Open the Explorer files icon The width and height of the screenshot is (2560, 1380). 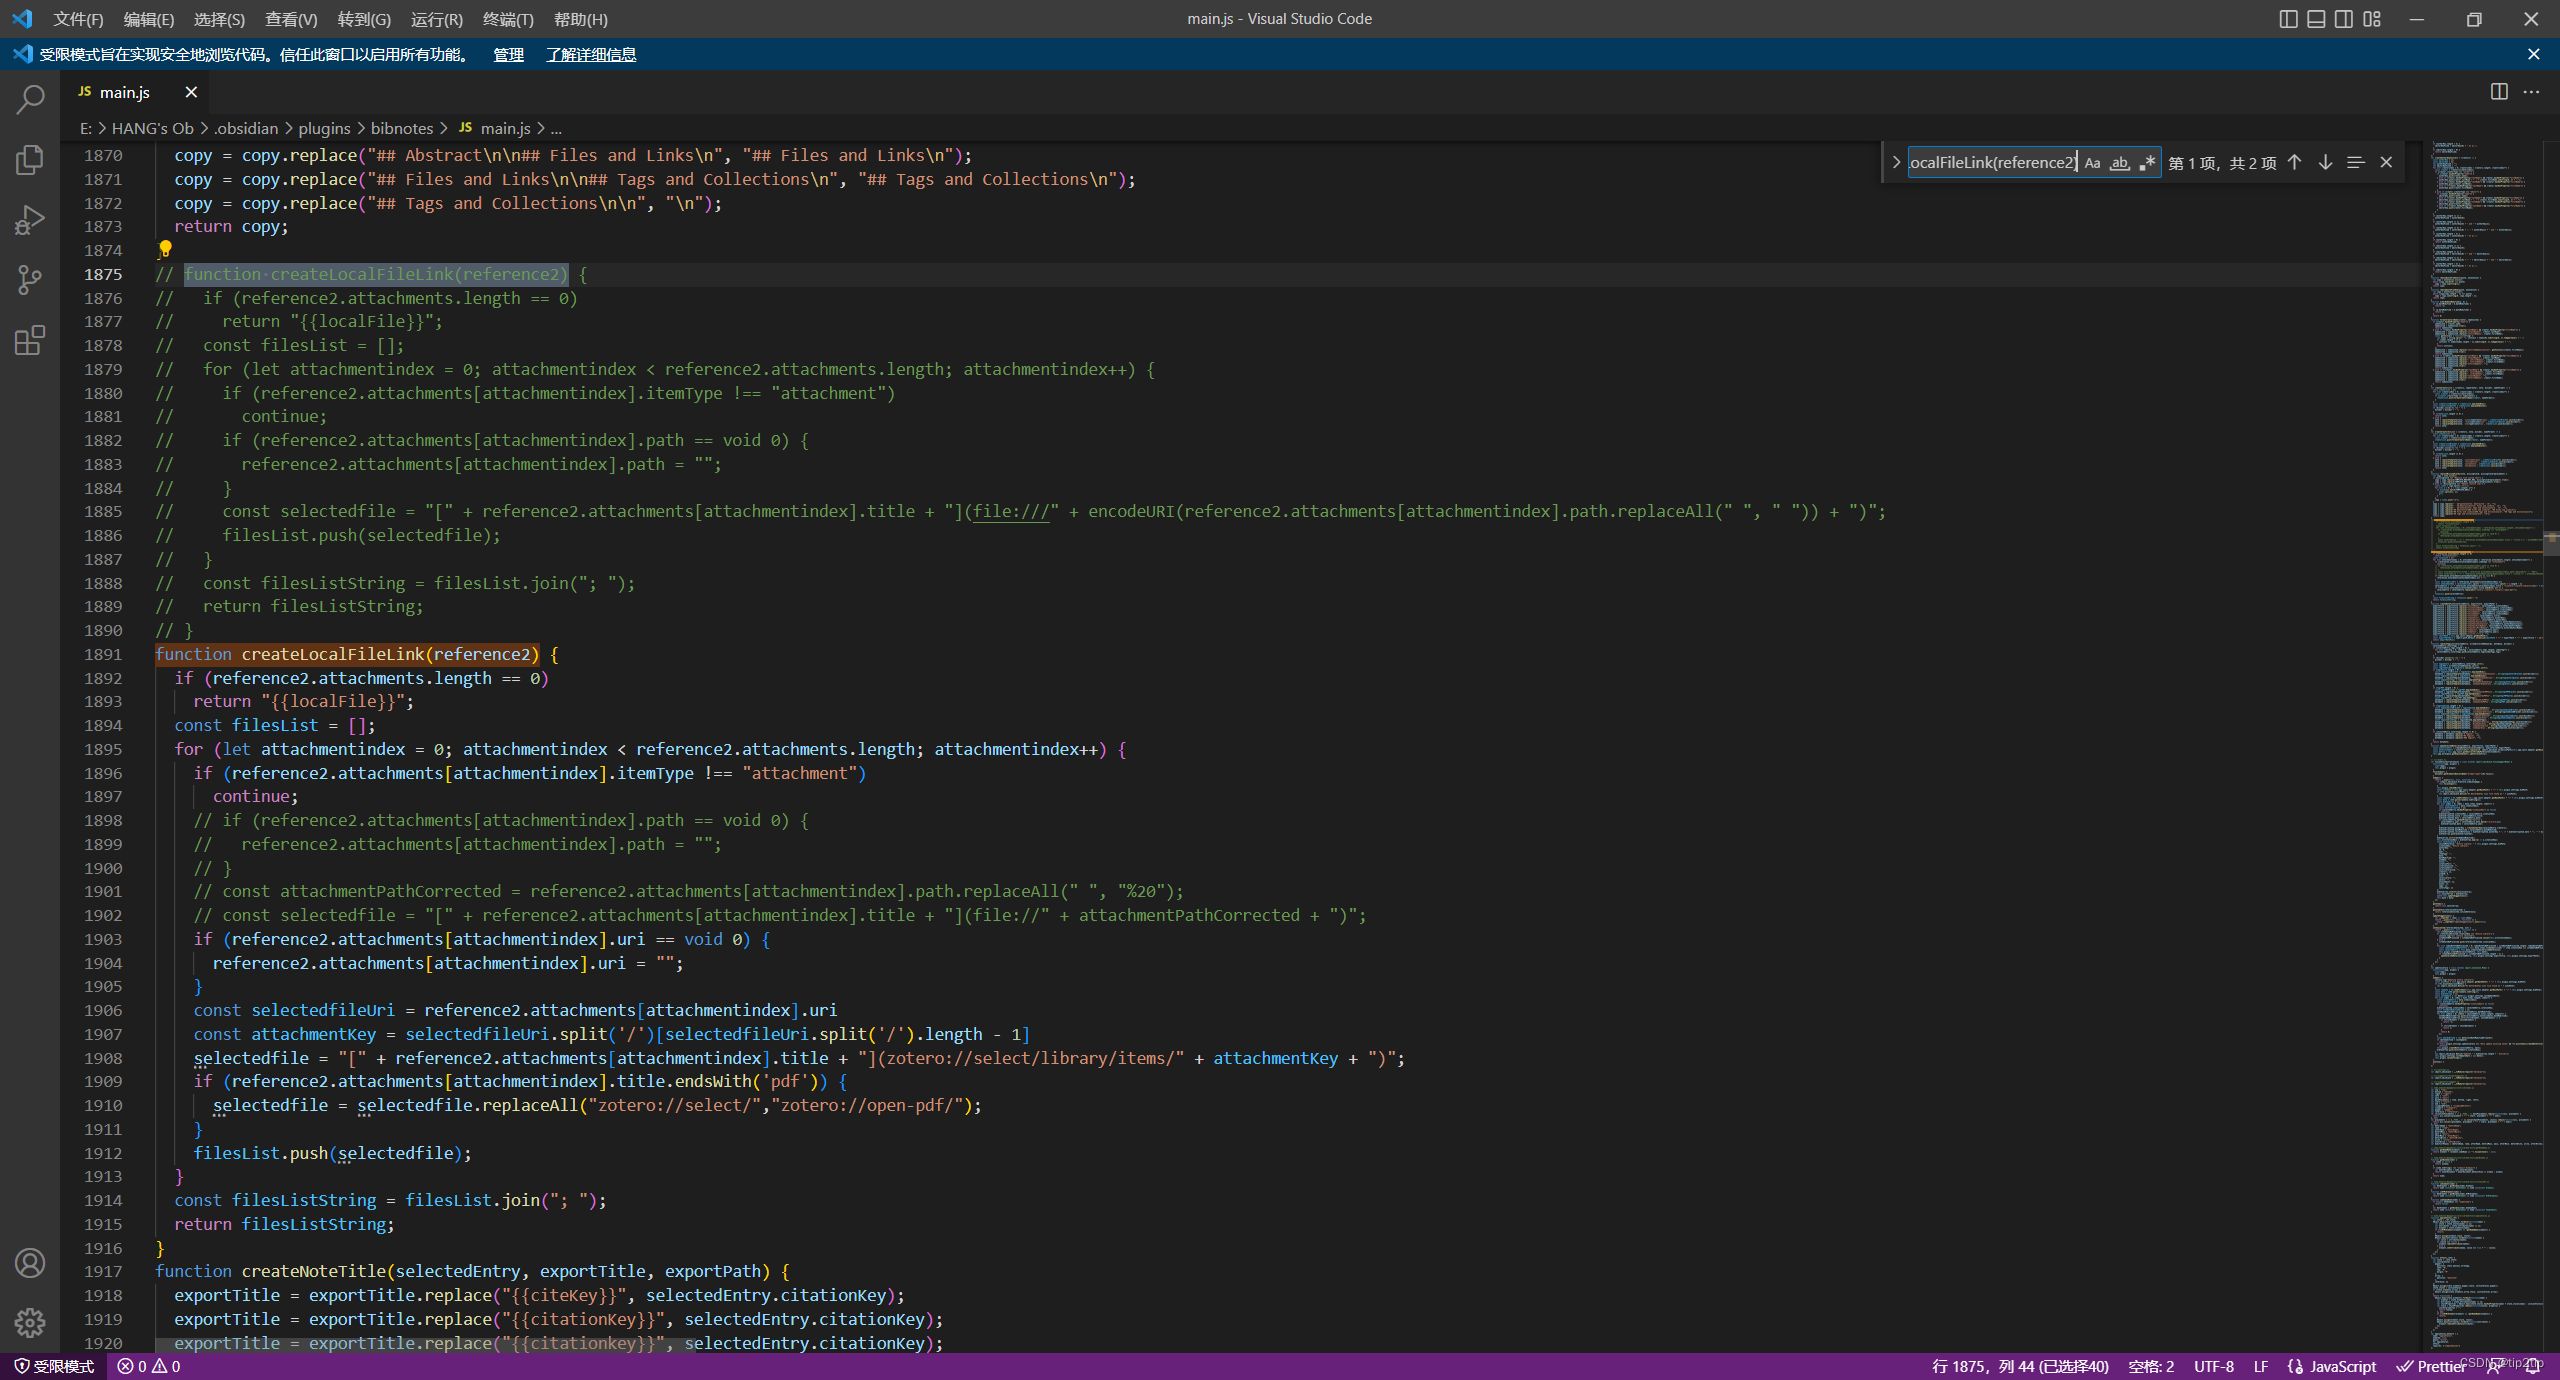click(x=30, y=160)
